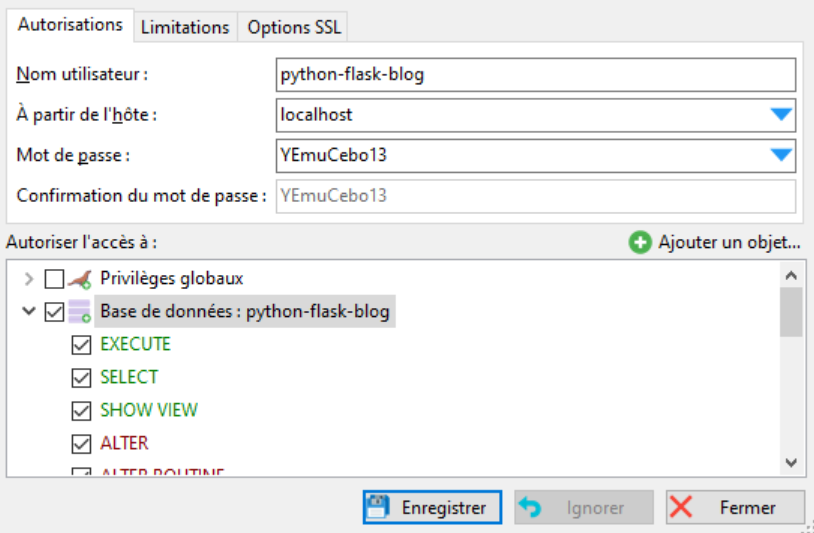Collapse the Base de données tree node
This screenshot has height=533, width=814.
(28, 312)
